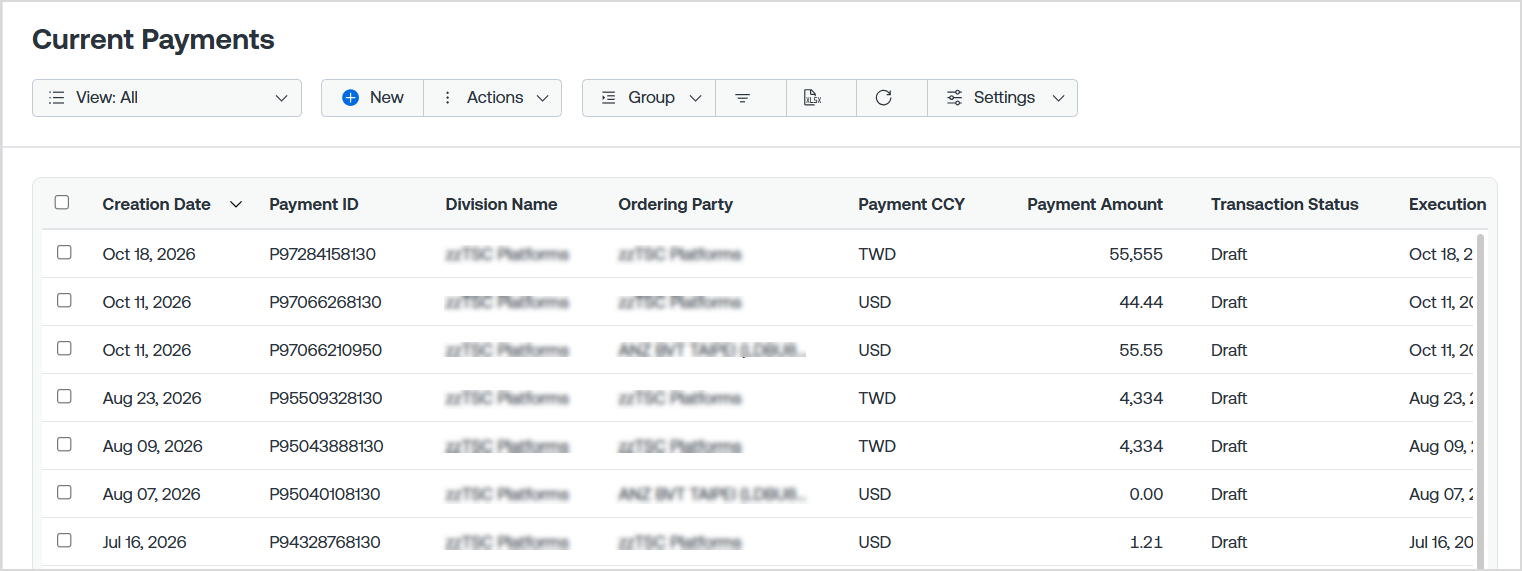This screenshot has width=1522, height=571.
Task: Click the Current Payments page heading
Action: coord(153,39)
